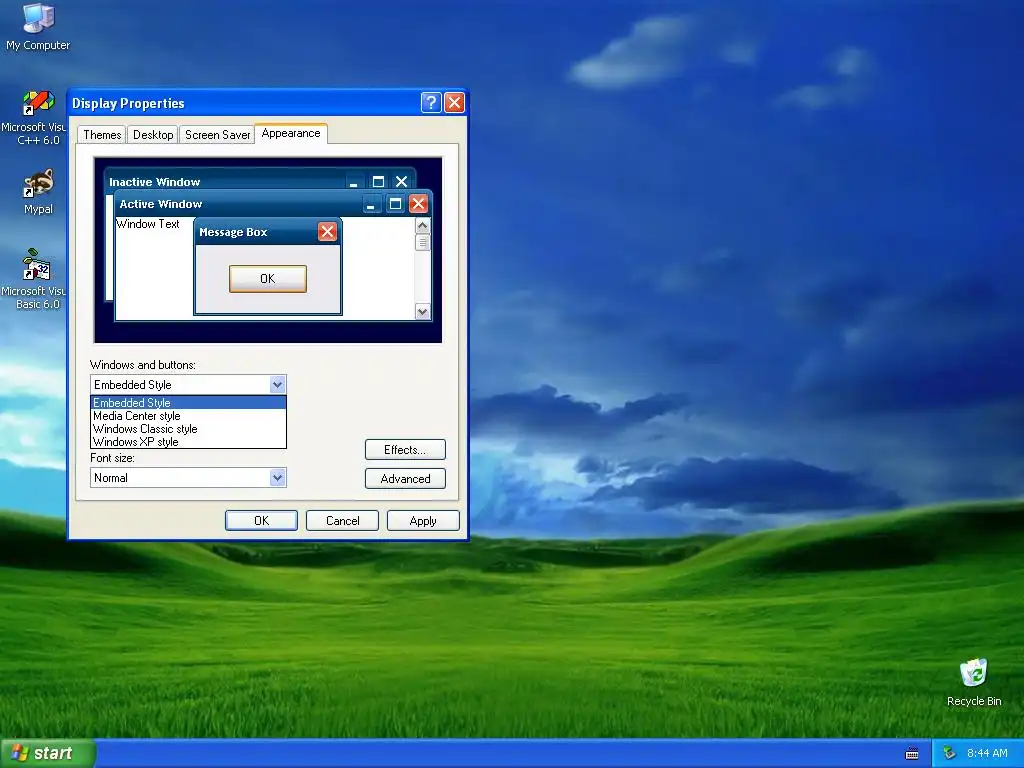The height and width of the screenshot is (768, 1024).
Task: Click preview scrollbar up arrow
Action: [x=423, y=225]
